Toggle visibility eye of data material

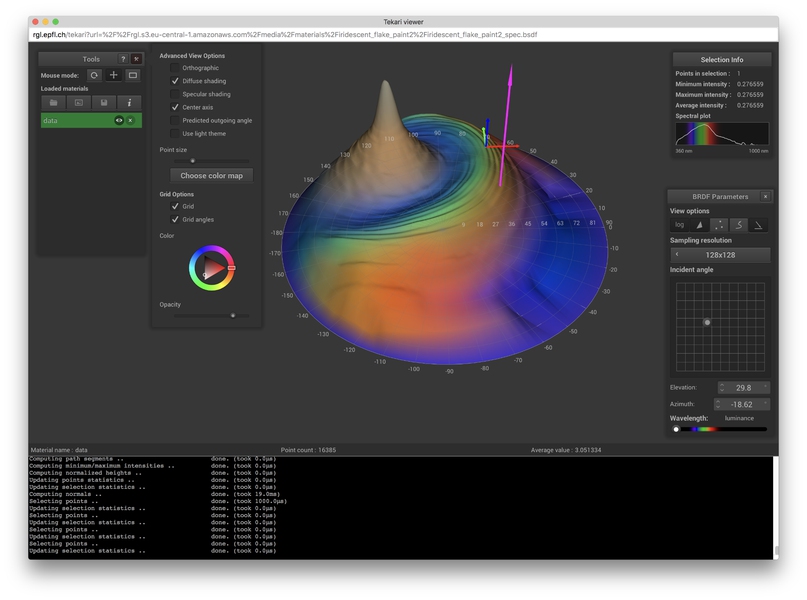click(118, 120)
